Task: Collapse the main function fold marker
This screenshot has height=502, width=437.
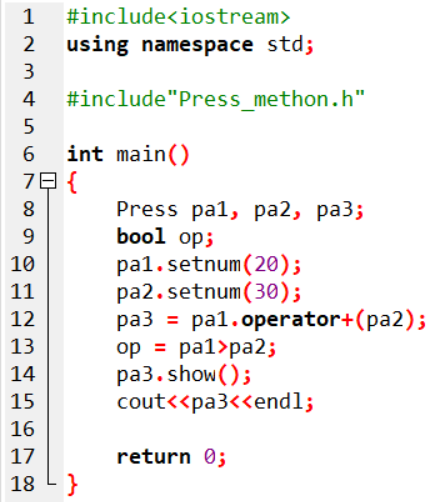Action: pyautogui.click(x=48, y=181)
